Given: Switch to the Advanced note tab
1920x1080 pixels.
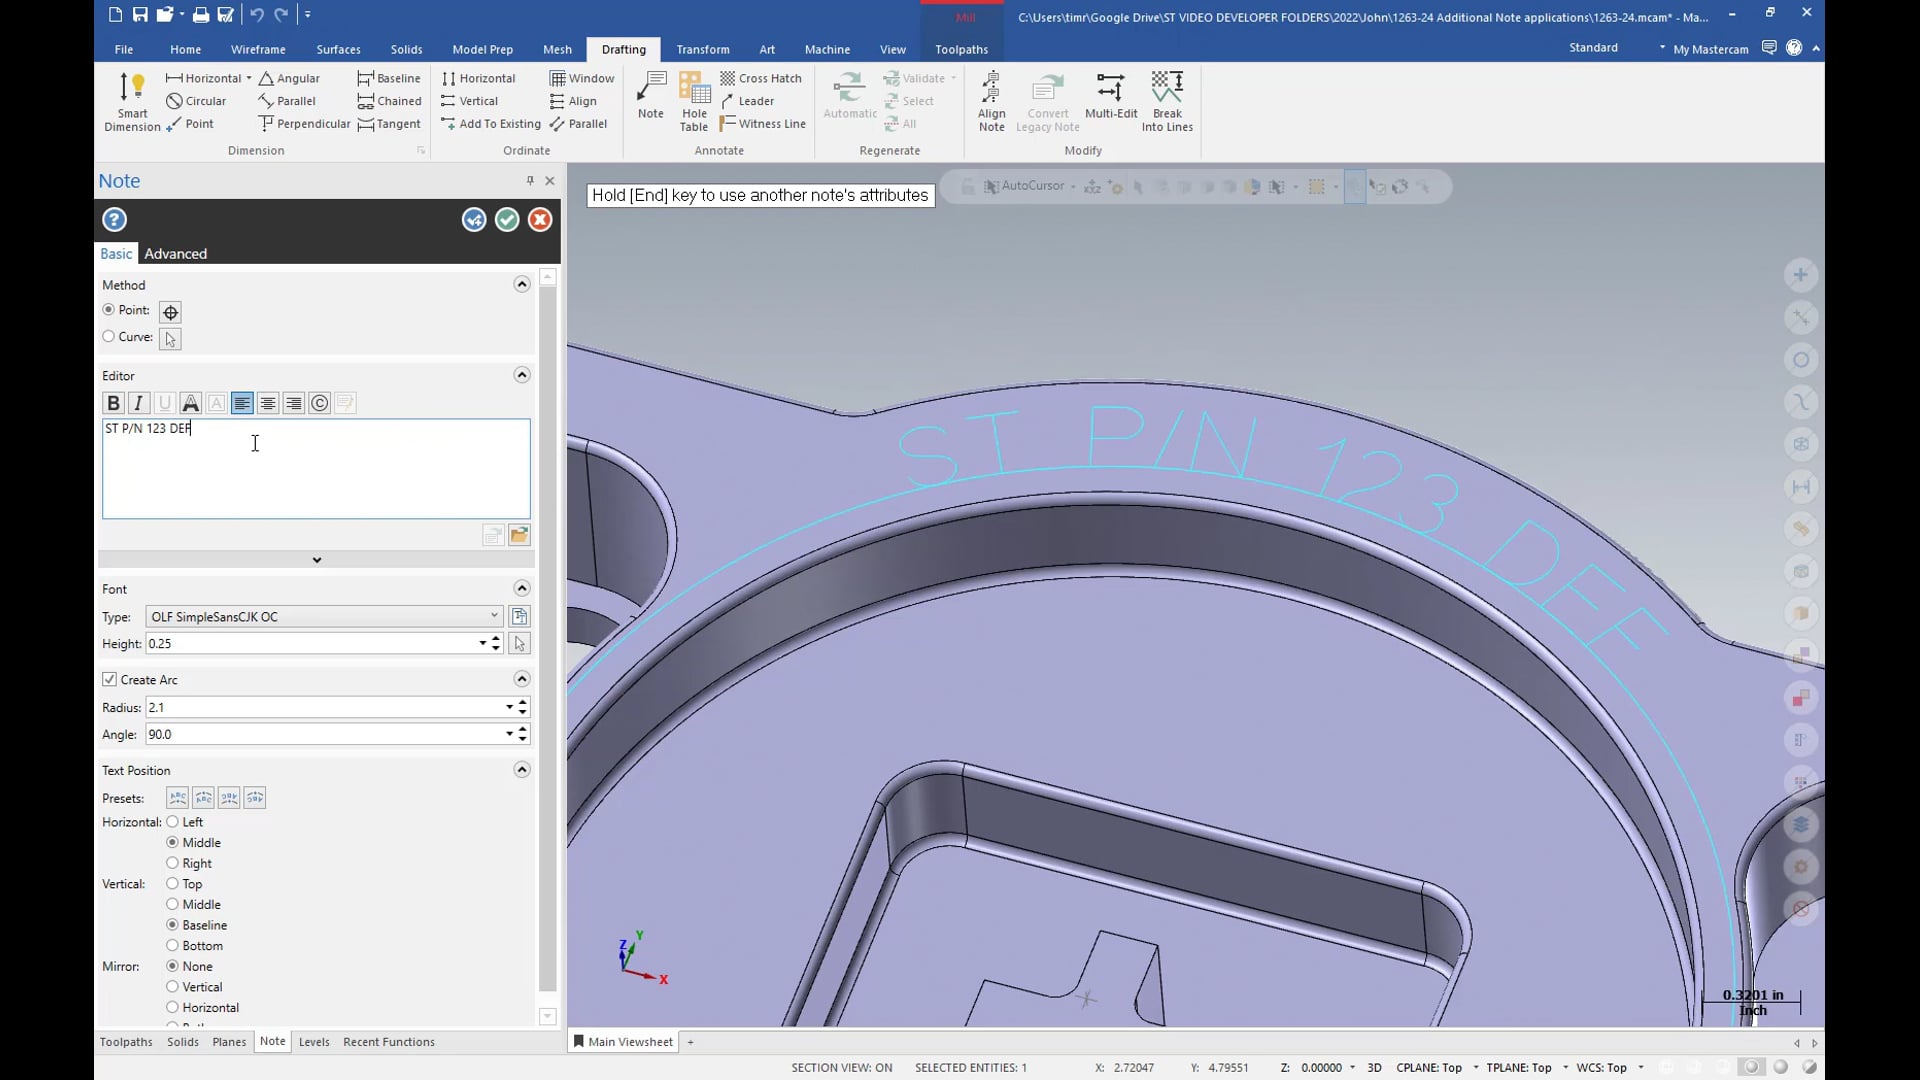Looking at the screenshot, I should [x=174, y=253].
